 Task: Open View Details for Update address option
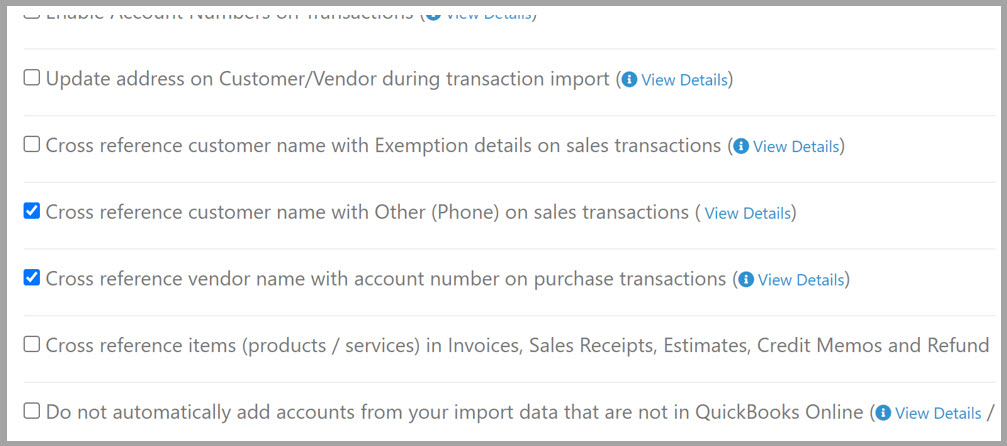[x=684, y=80]
